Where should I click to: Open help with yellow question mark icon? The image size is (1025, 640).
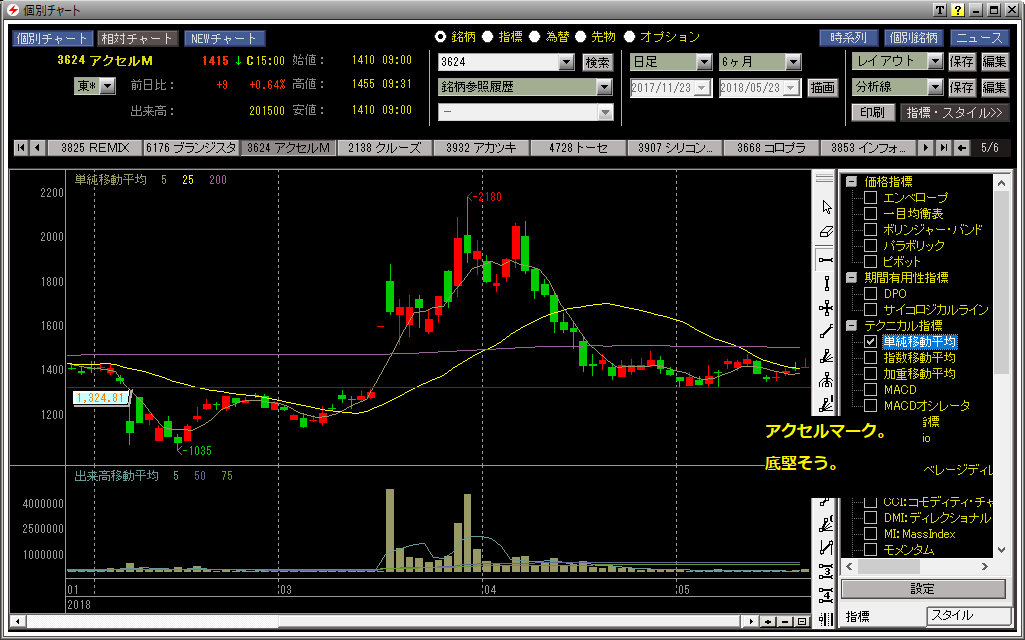pos(958,10)
